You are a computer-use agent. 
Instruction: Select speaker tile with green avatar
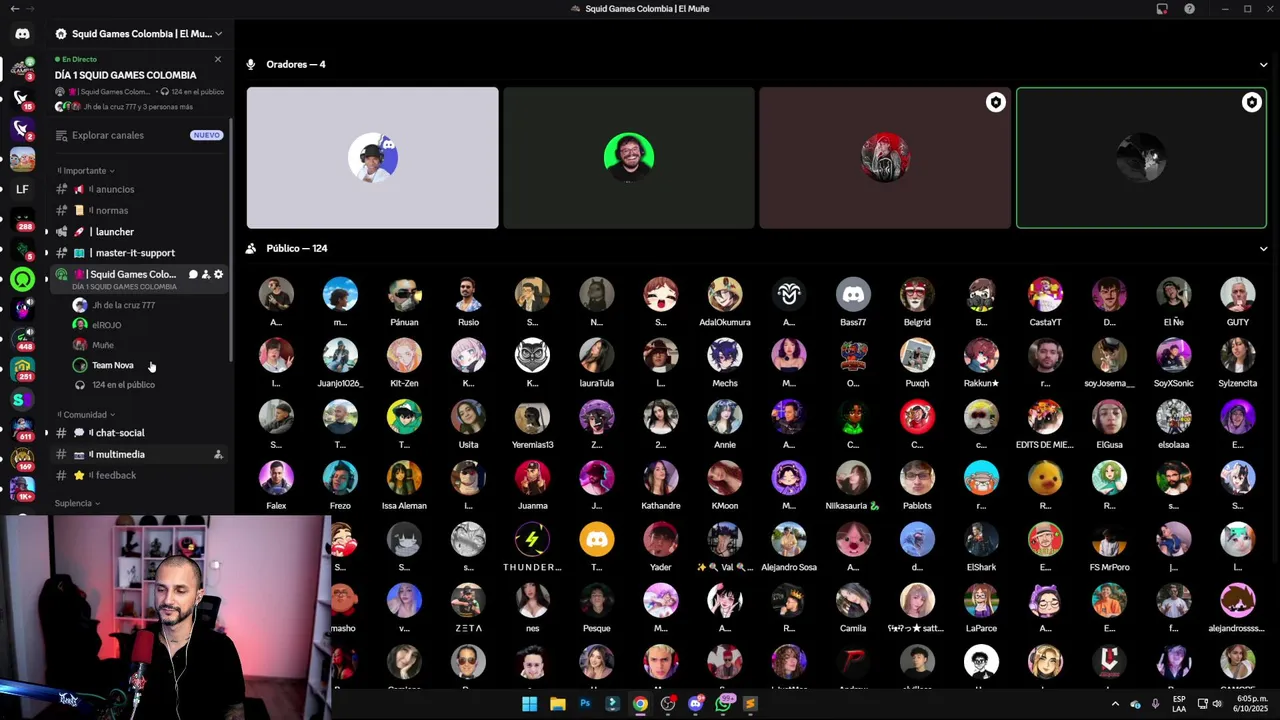(x=629, y=158)
